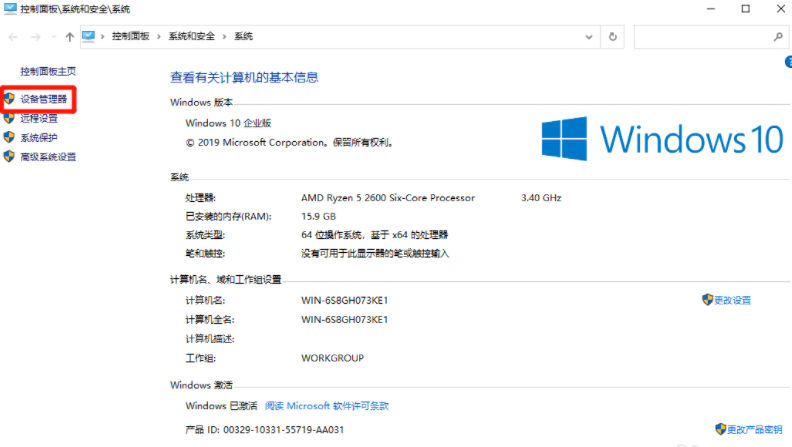
Task: Open 控制面板主页 link
Action: click(48, 72)
